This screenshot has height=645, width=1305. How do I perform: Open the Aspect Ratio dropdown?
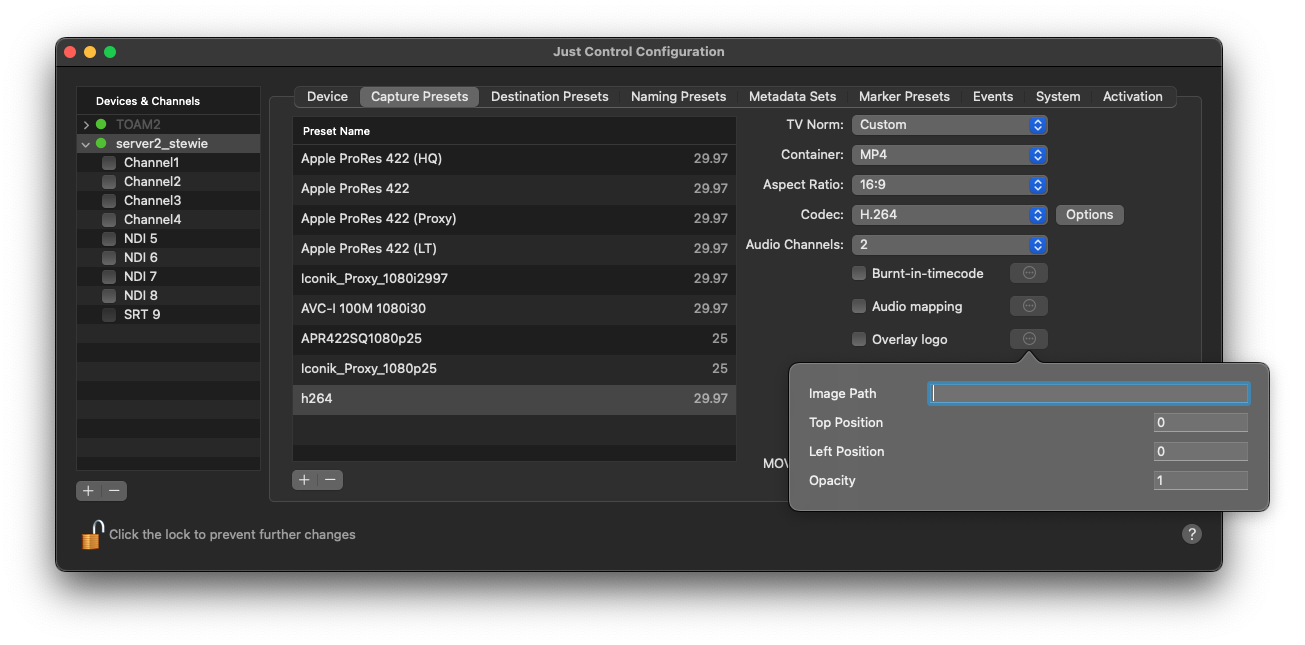tap(949, 185)
